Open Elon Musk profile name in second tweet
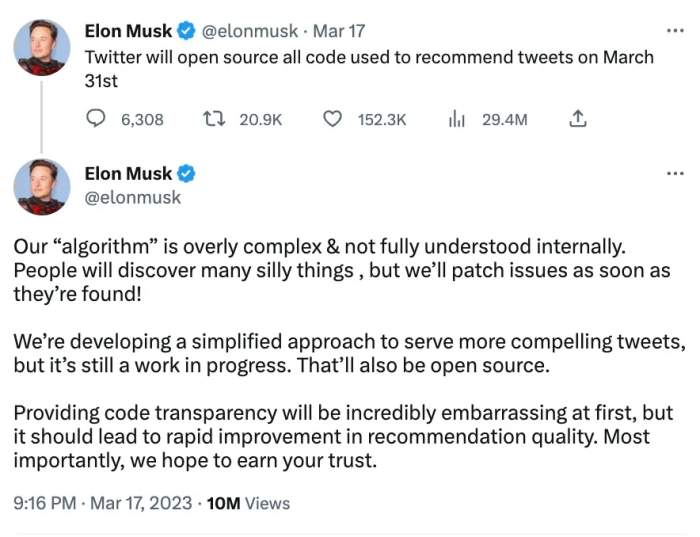This screenshot has width=700, height=537. [128, 174]
